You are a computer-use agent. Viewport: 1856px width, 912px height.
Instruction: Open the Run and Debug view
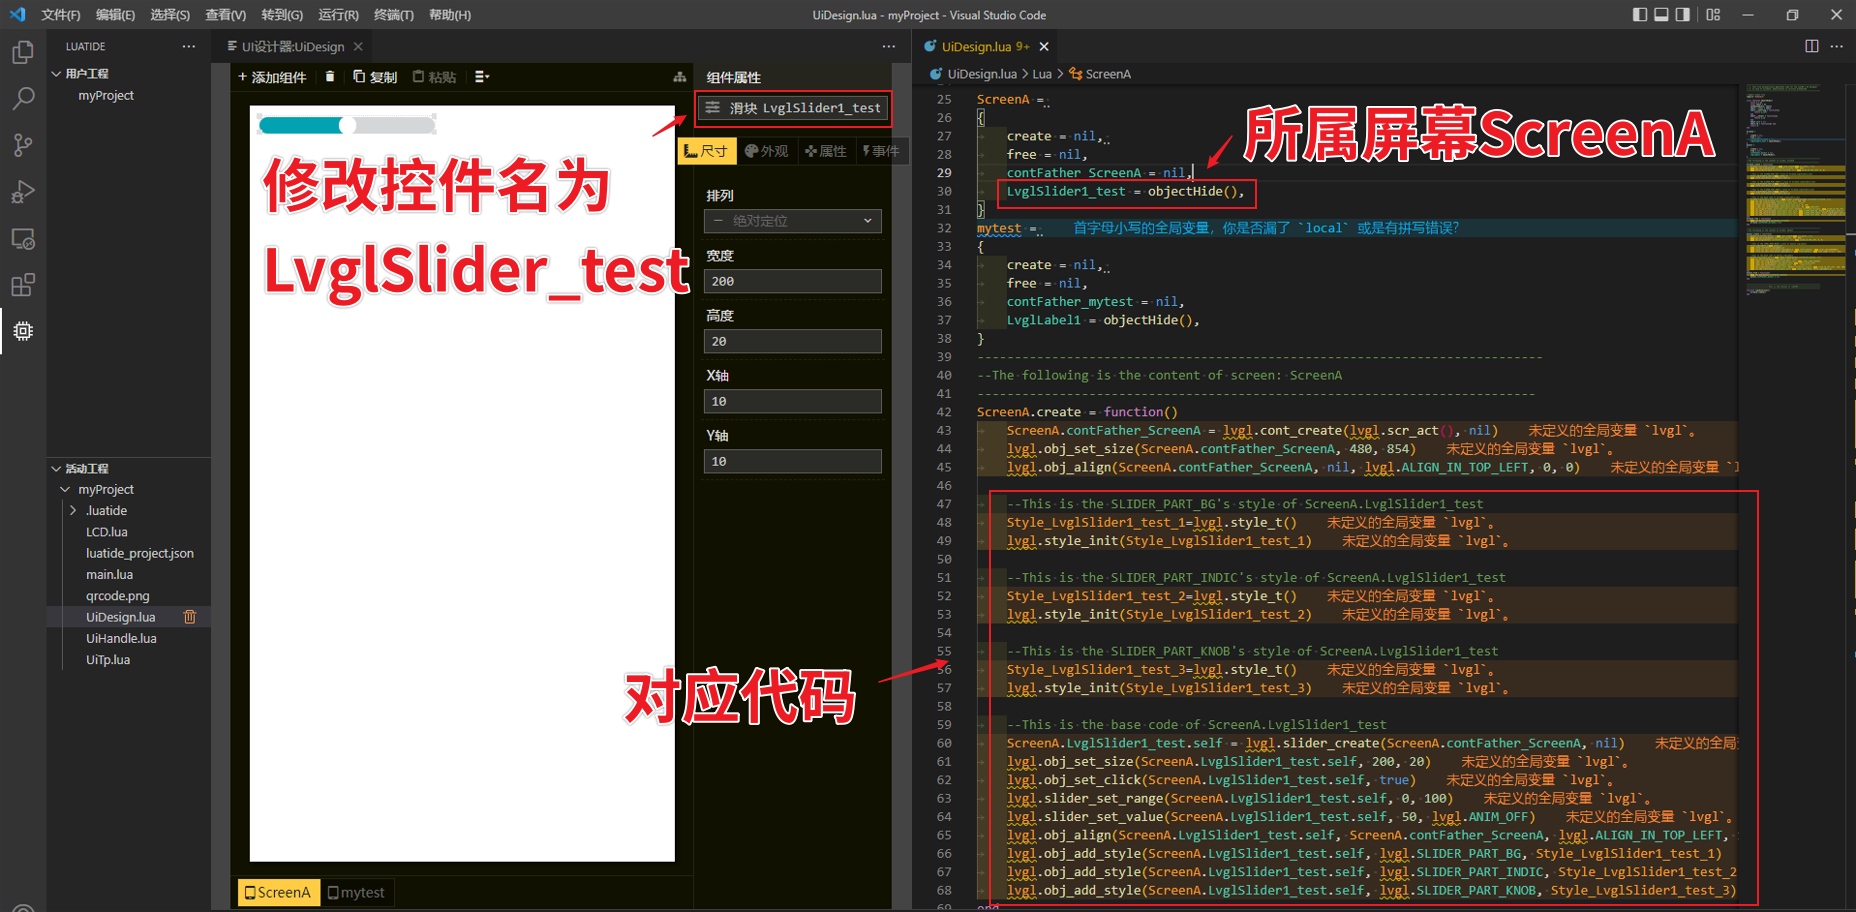23,191
